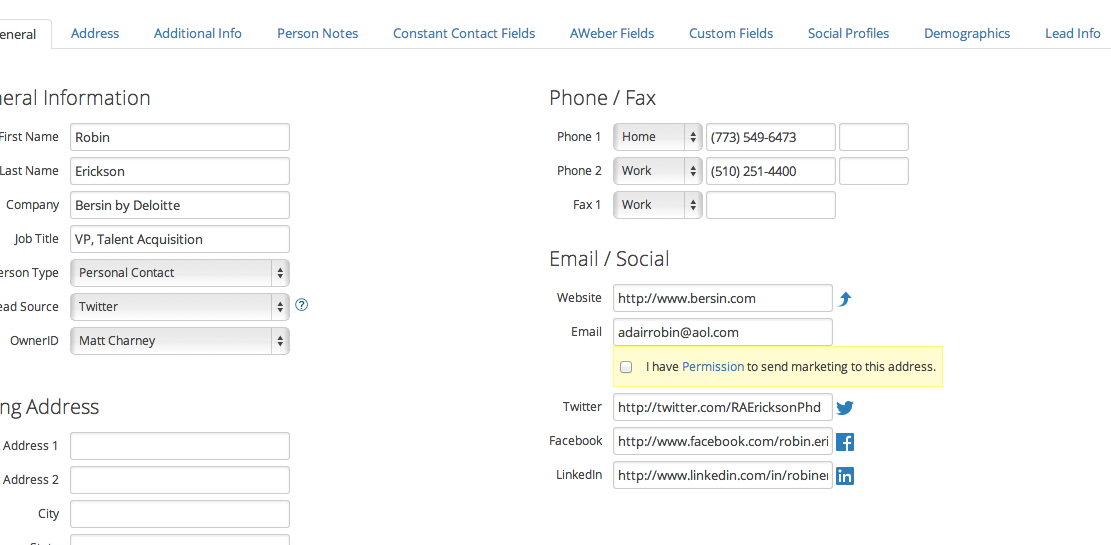This screenshot has height=545, width=1111.
Task: Go to Constant Contact Fields tab
Action: 464,33
